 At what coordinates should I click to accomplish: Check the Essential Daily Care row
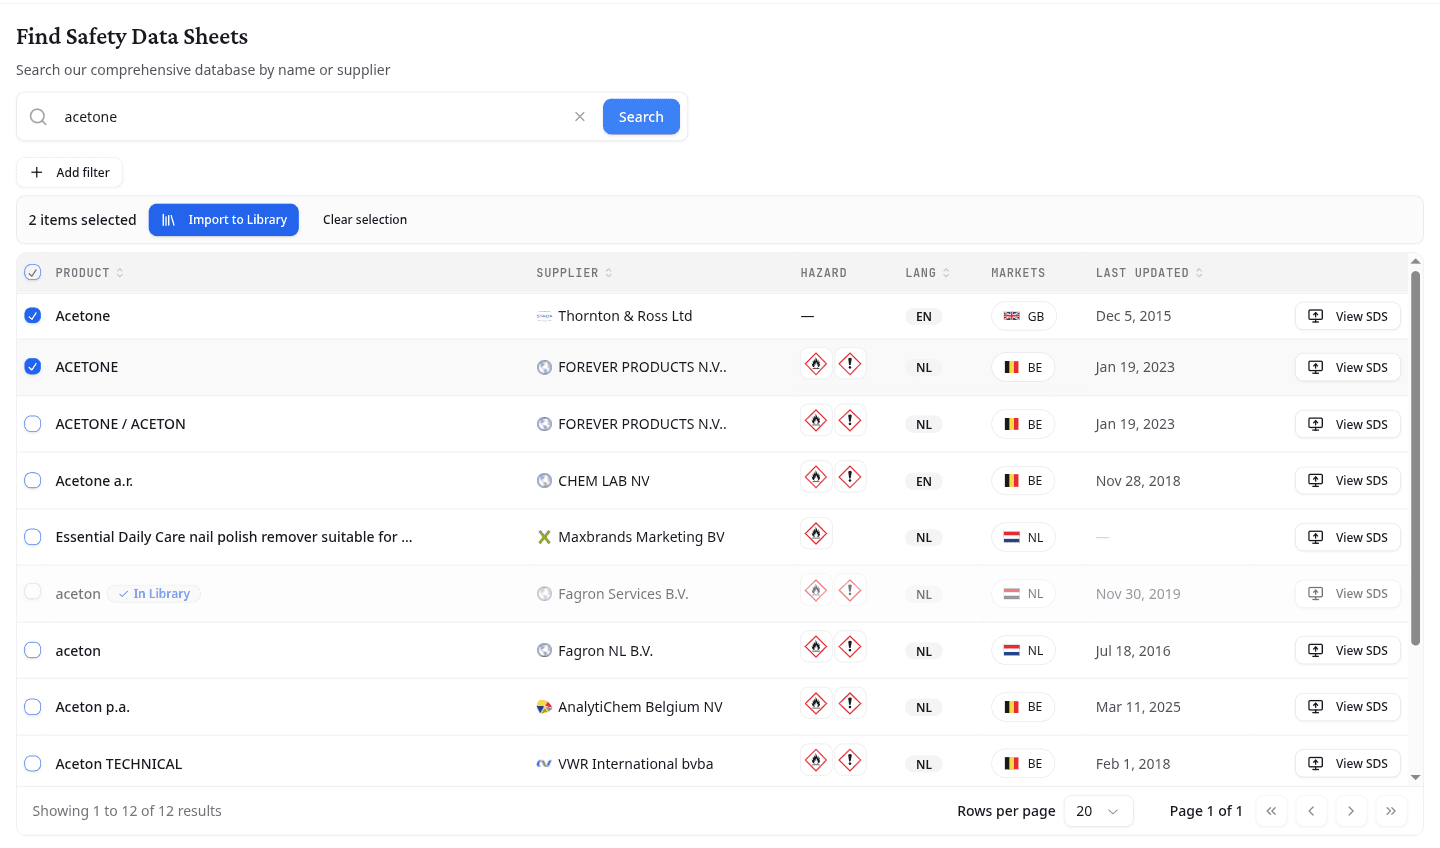(33, 537)
